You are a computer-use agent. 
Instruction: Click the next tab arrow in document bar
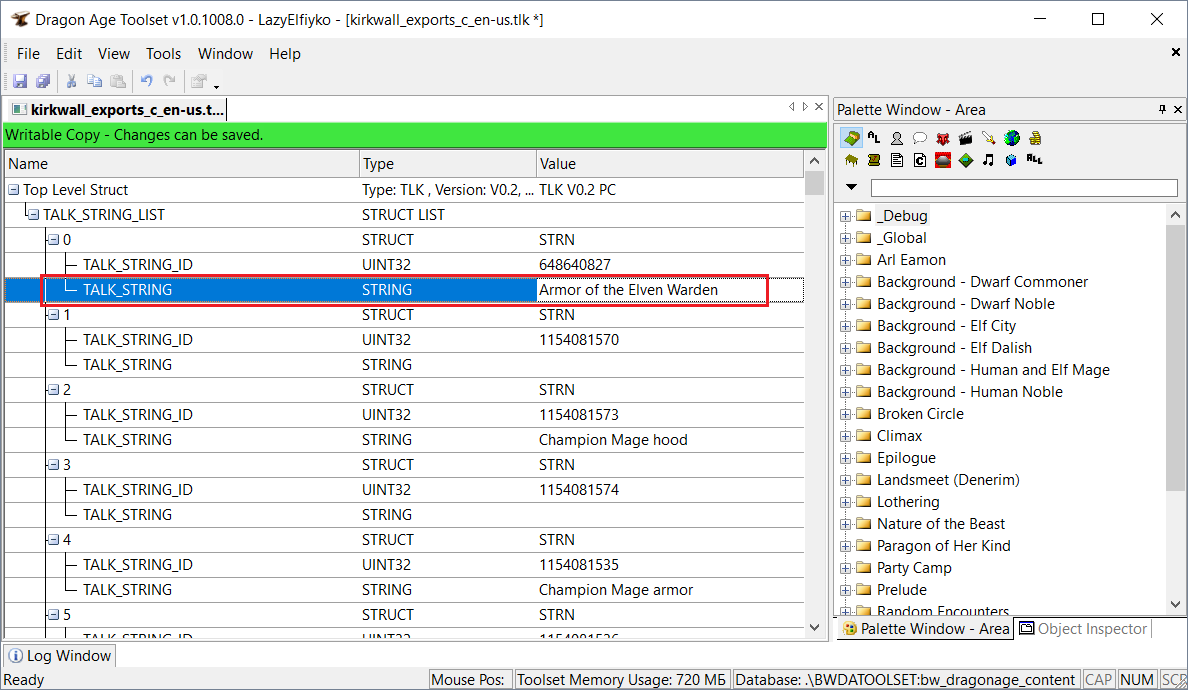pyautogui.click(x=805, y=107)
